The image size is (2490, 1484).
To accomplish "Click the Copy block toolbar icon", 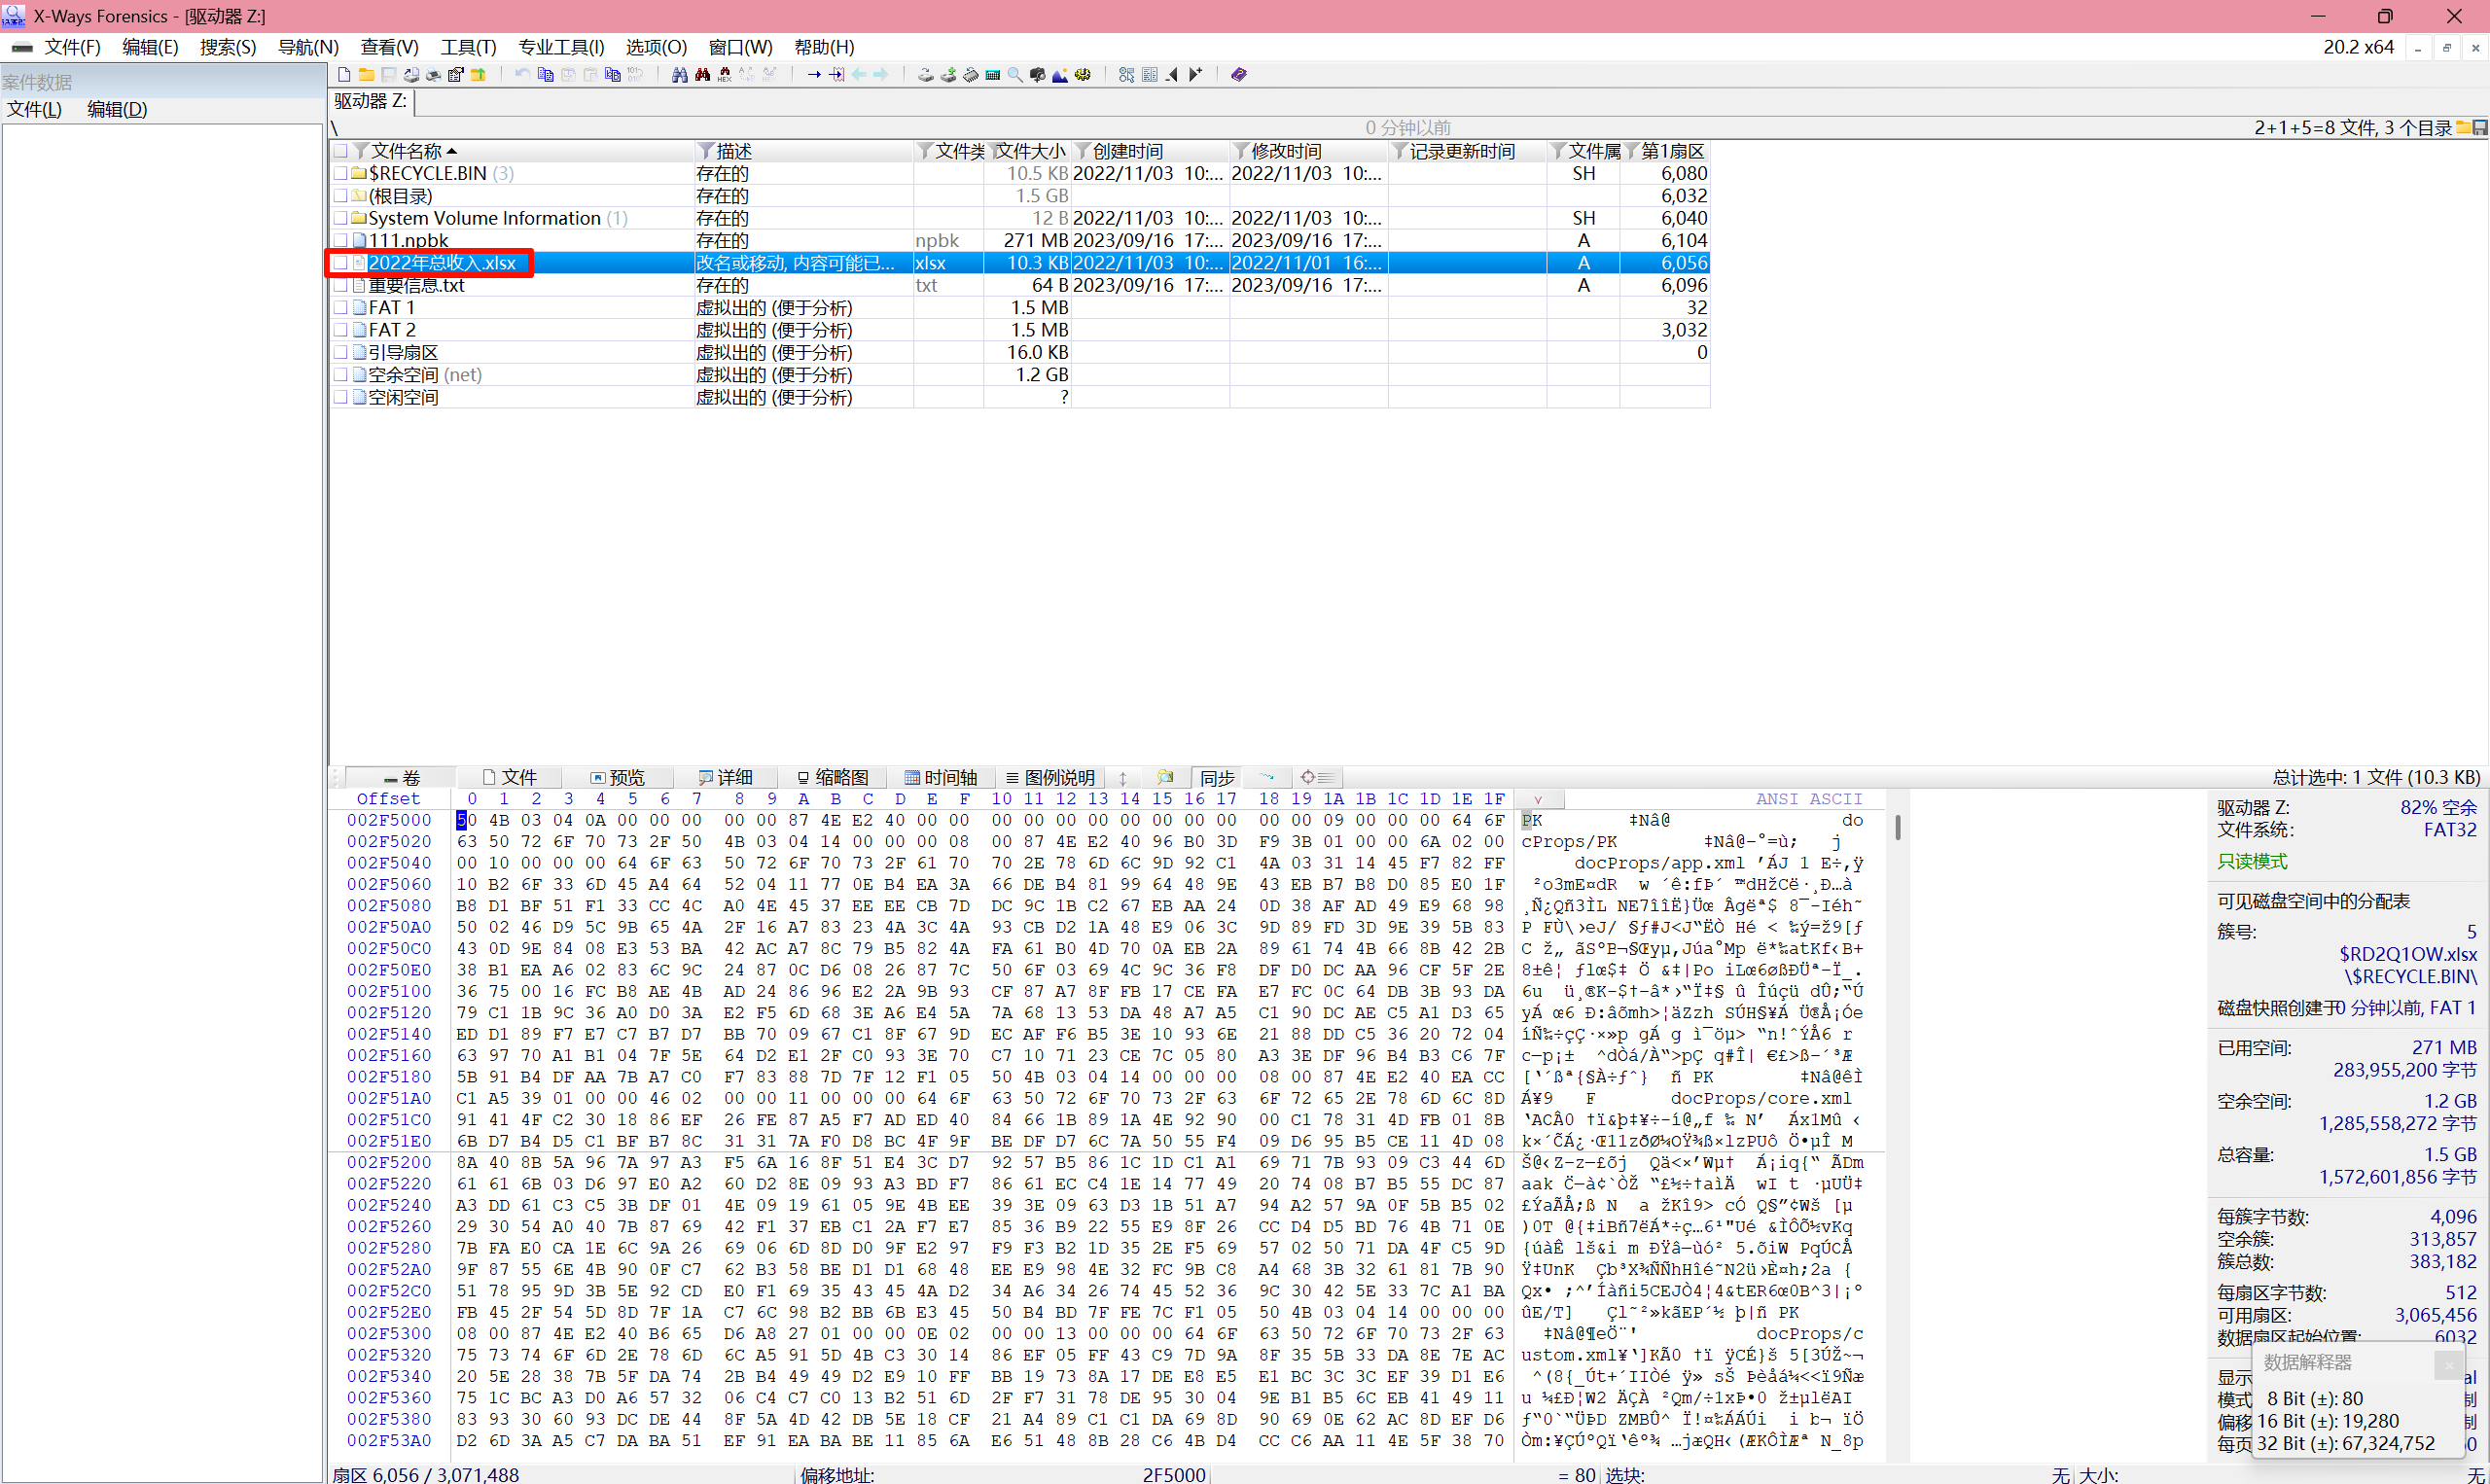I will point(545,75).
